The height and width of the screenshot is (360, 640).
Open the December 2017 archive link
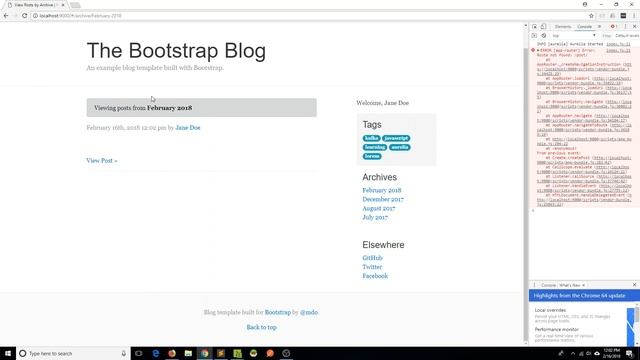pyautogui.click(x=383, y=199)
